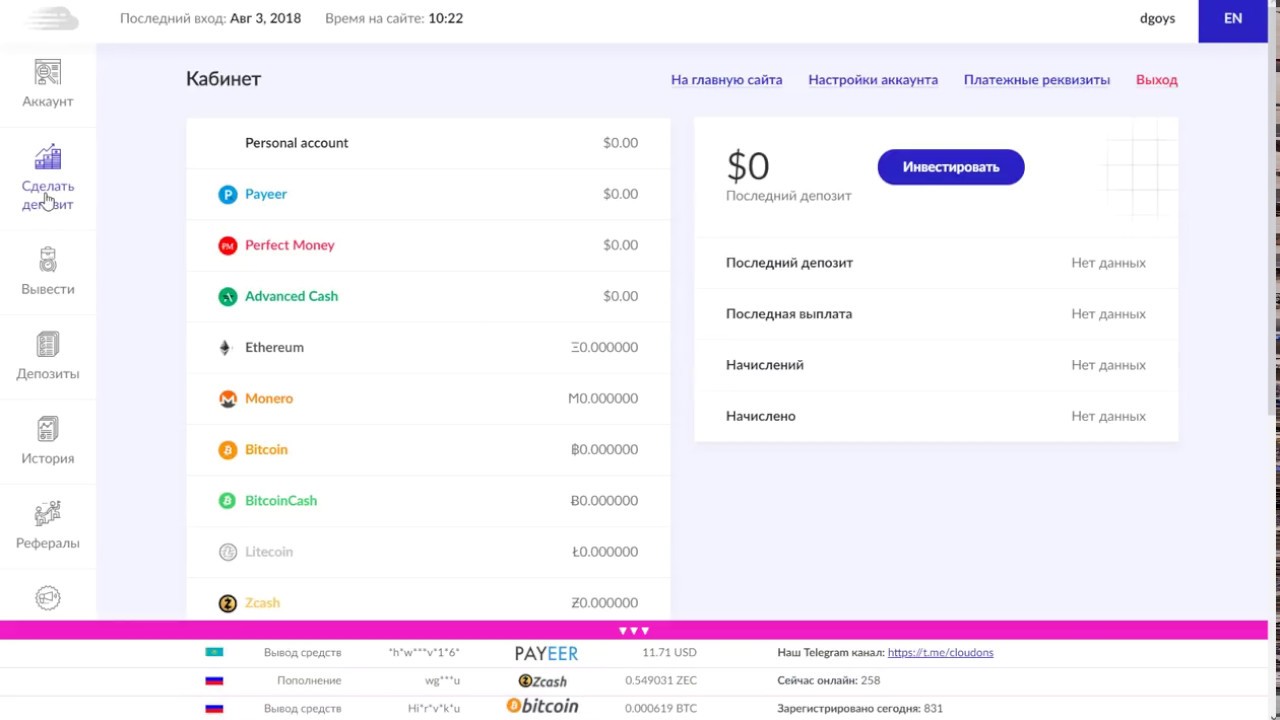The height and width of the screenshot is (720, 1280).
Task: Click the PAYEER logo in ticker
Action: pos(546,652)
